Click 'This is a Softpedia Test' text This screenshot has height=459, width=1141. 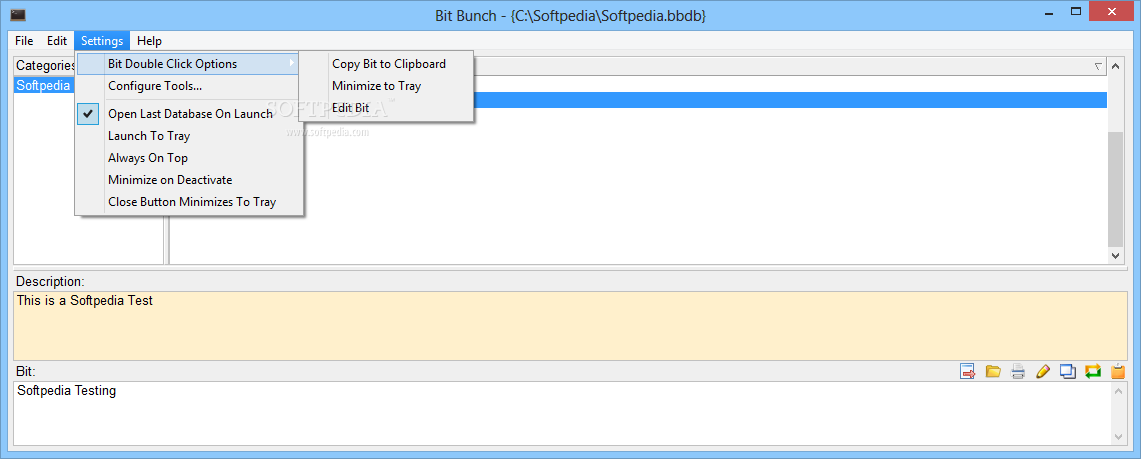(84, 300)
